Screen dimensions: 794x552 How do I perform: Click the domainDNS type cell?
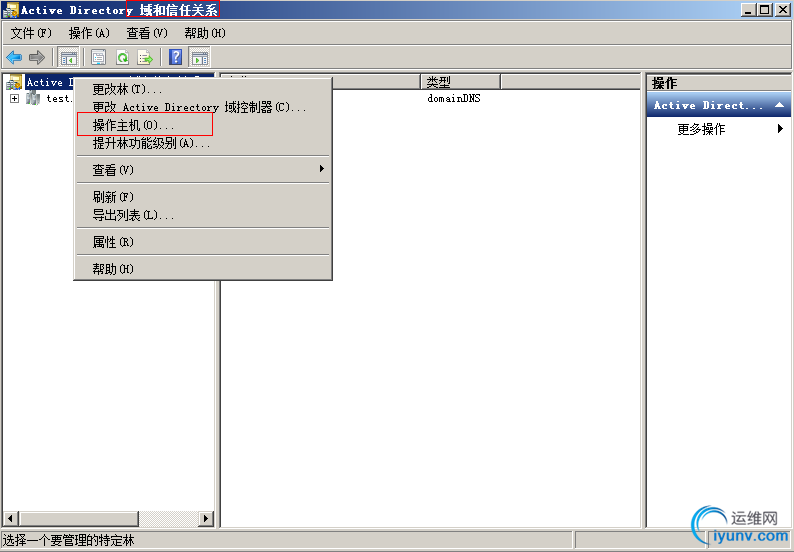pyautogui.click(x=454, y=98)
